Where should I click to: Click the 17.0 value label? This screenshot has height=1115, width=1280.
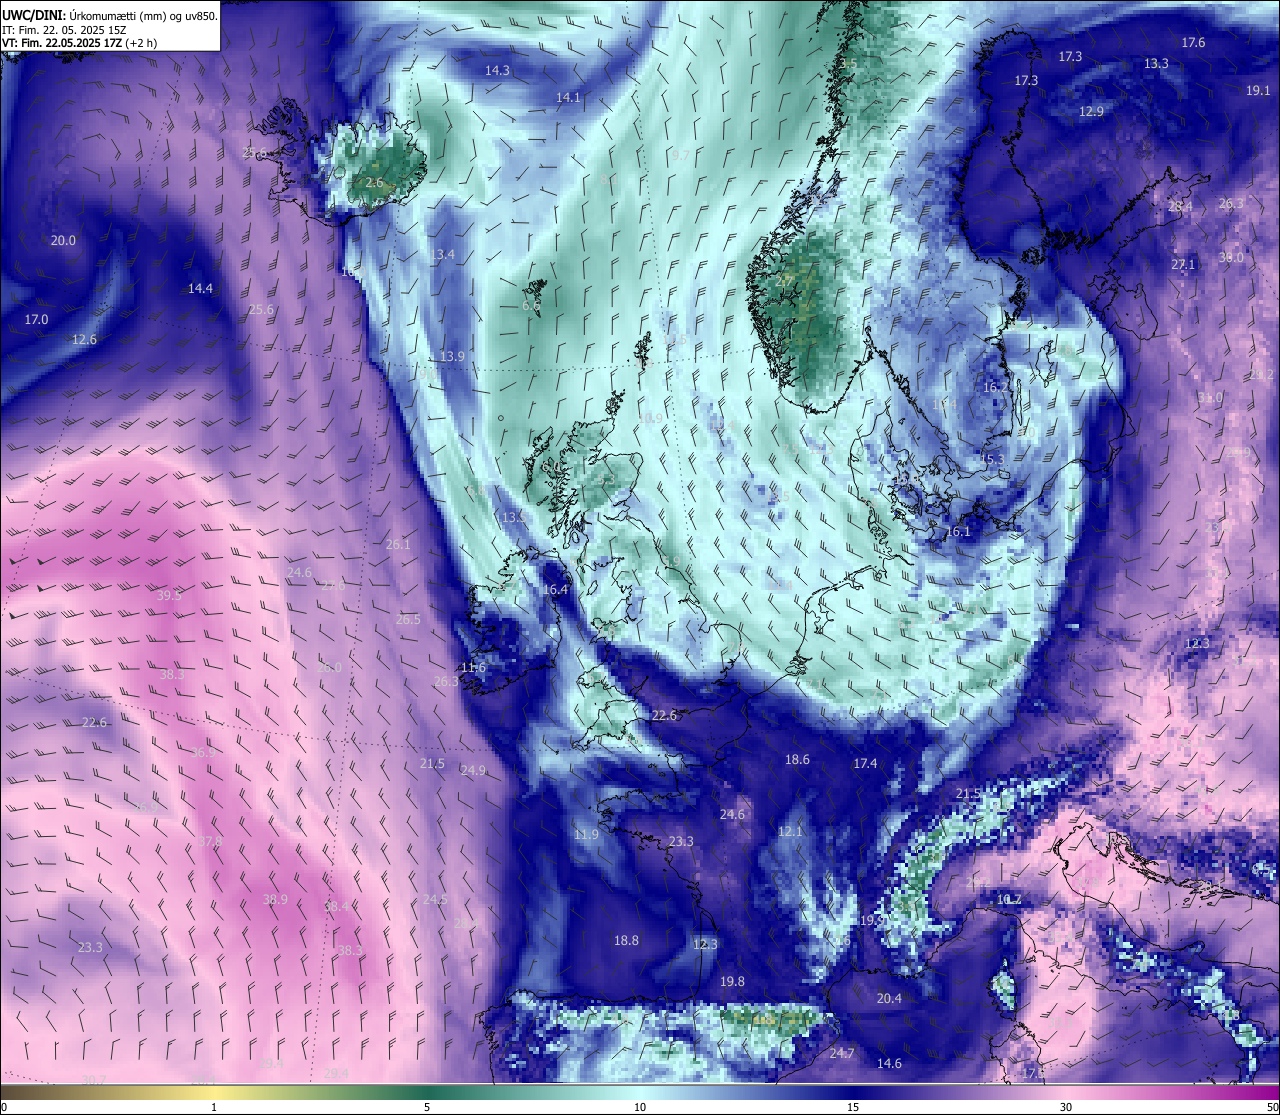pyautogui.click(x=36, y=320)
